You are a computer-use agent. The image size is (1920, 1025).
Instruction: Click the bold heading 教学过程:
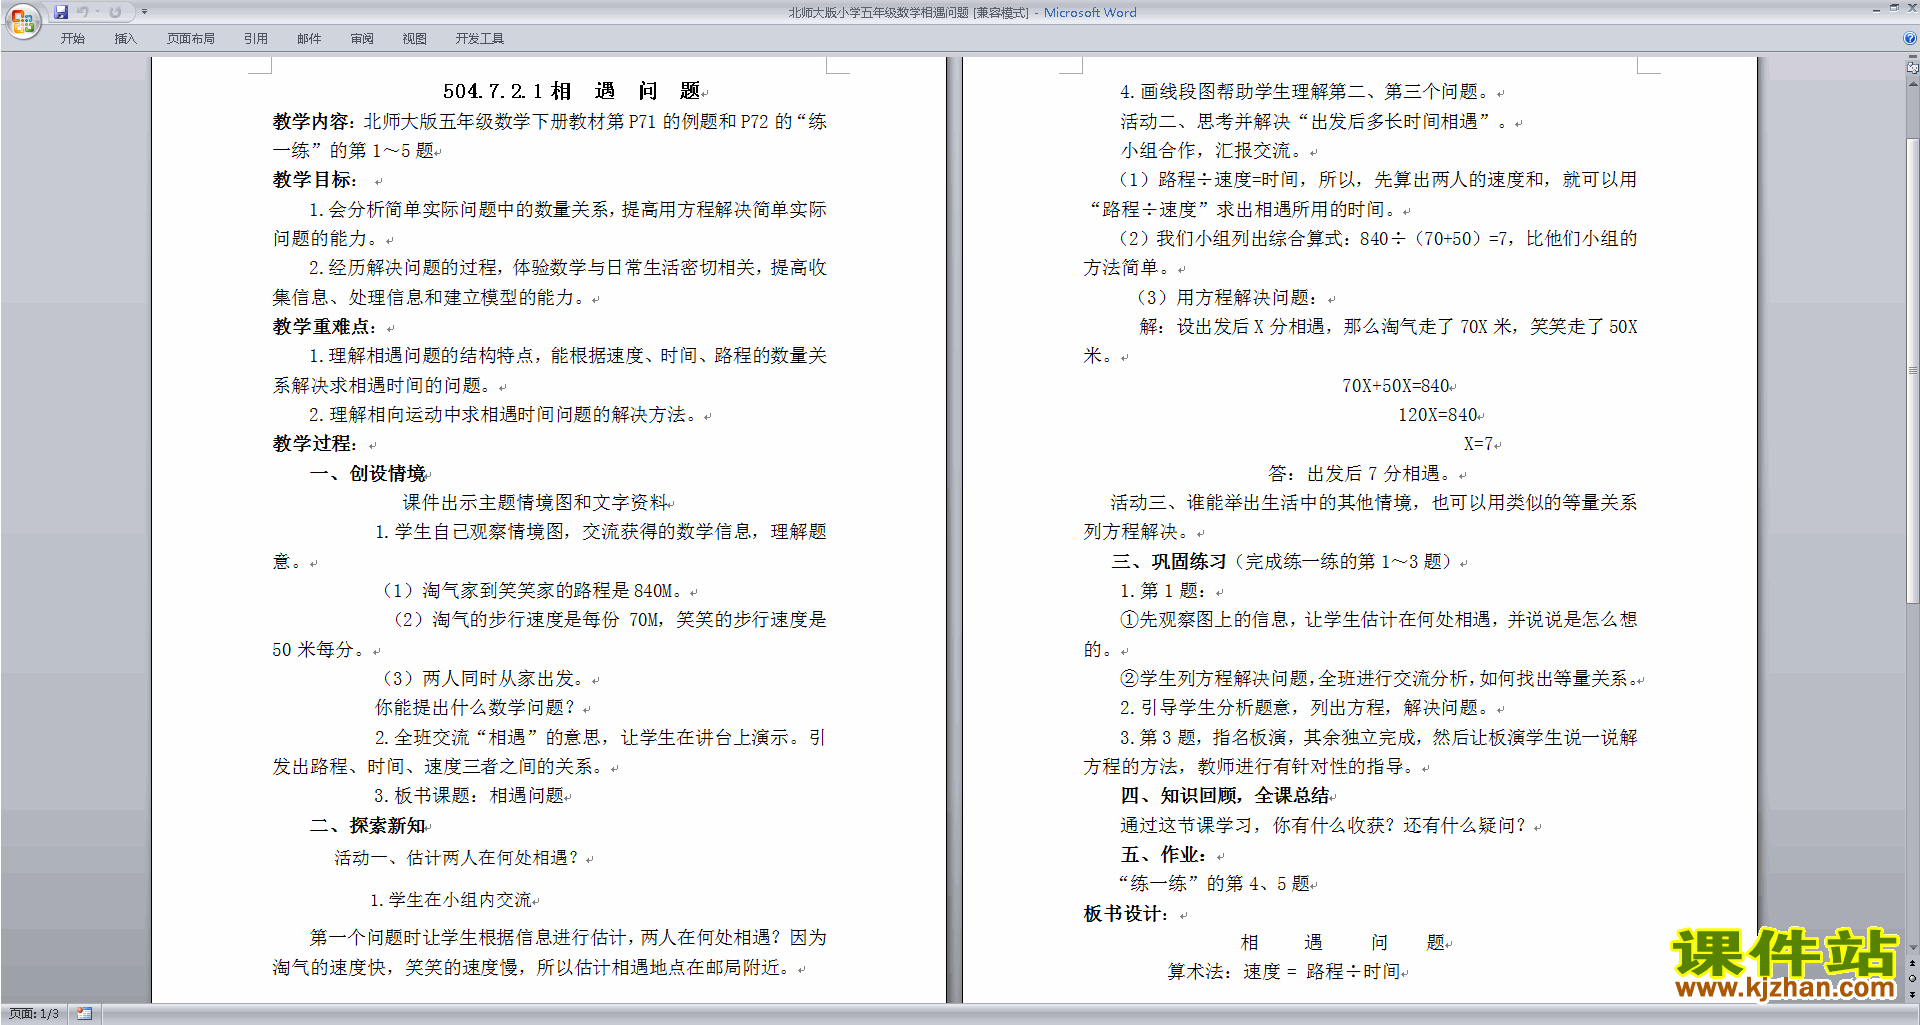[x=315, y=444]
